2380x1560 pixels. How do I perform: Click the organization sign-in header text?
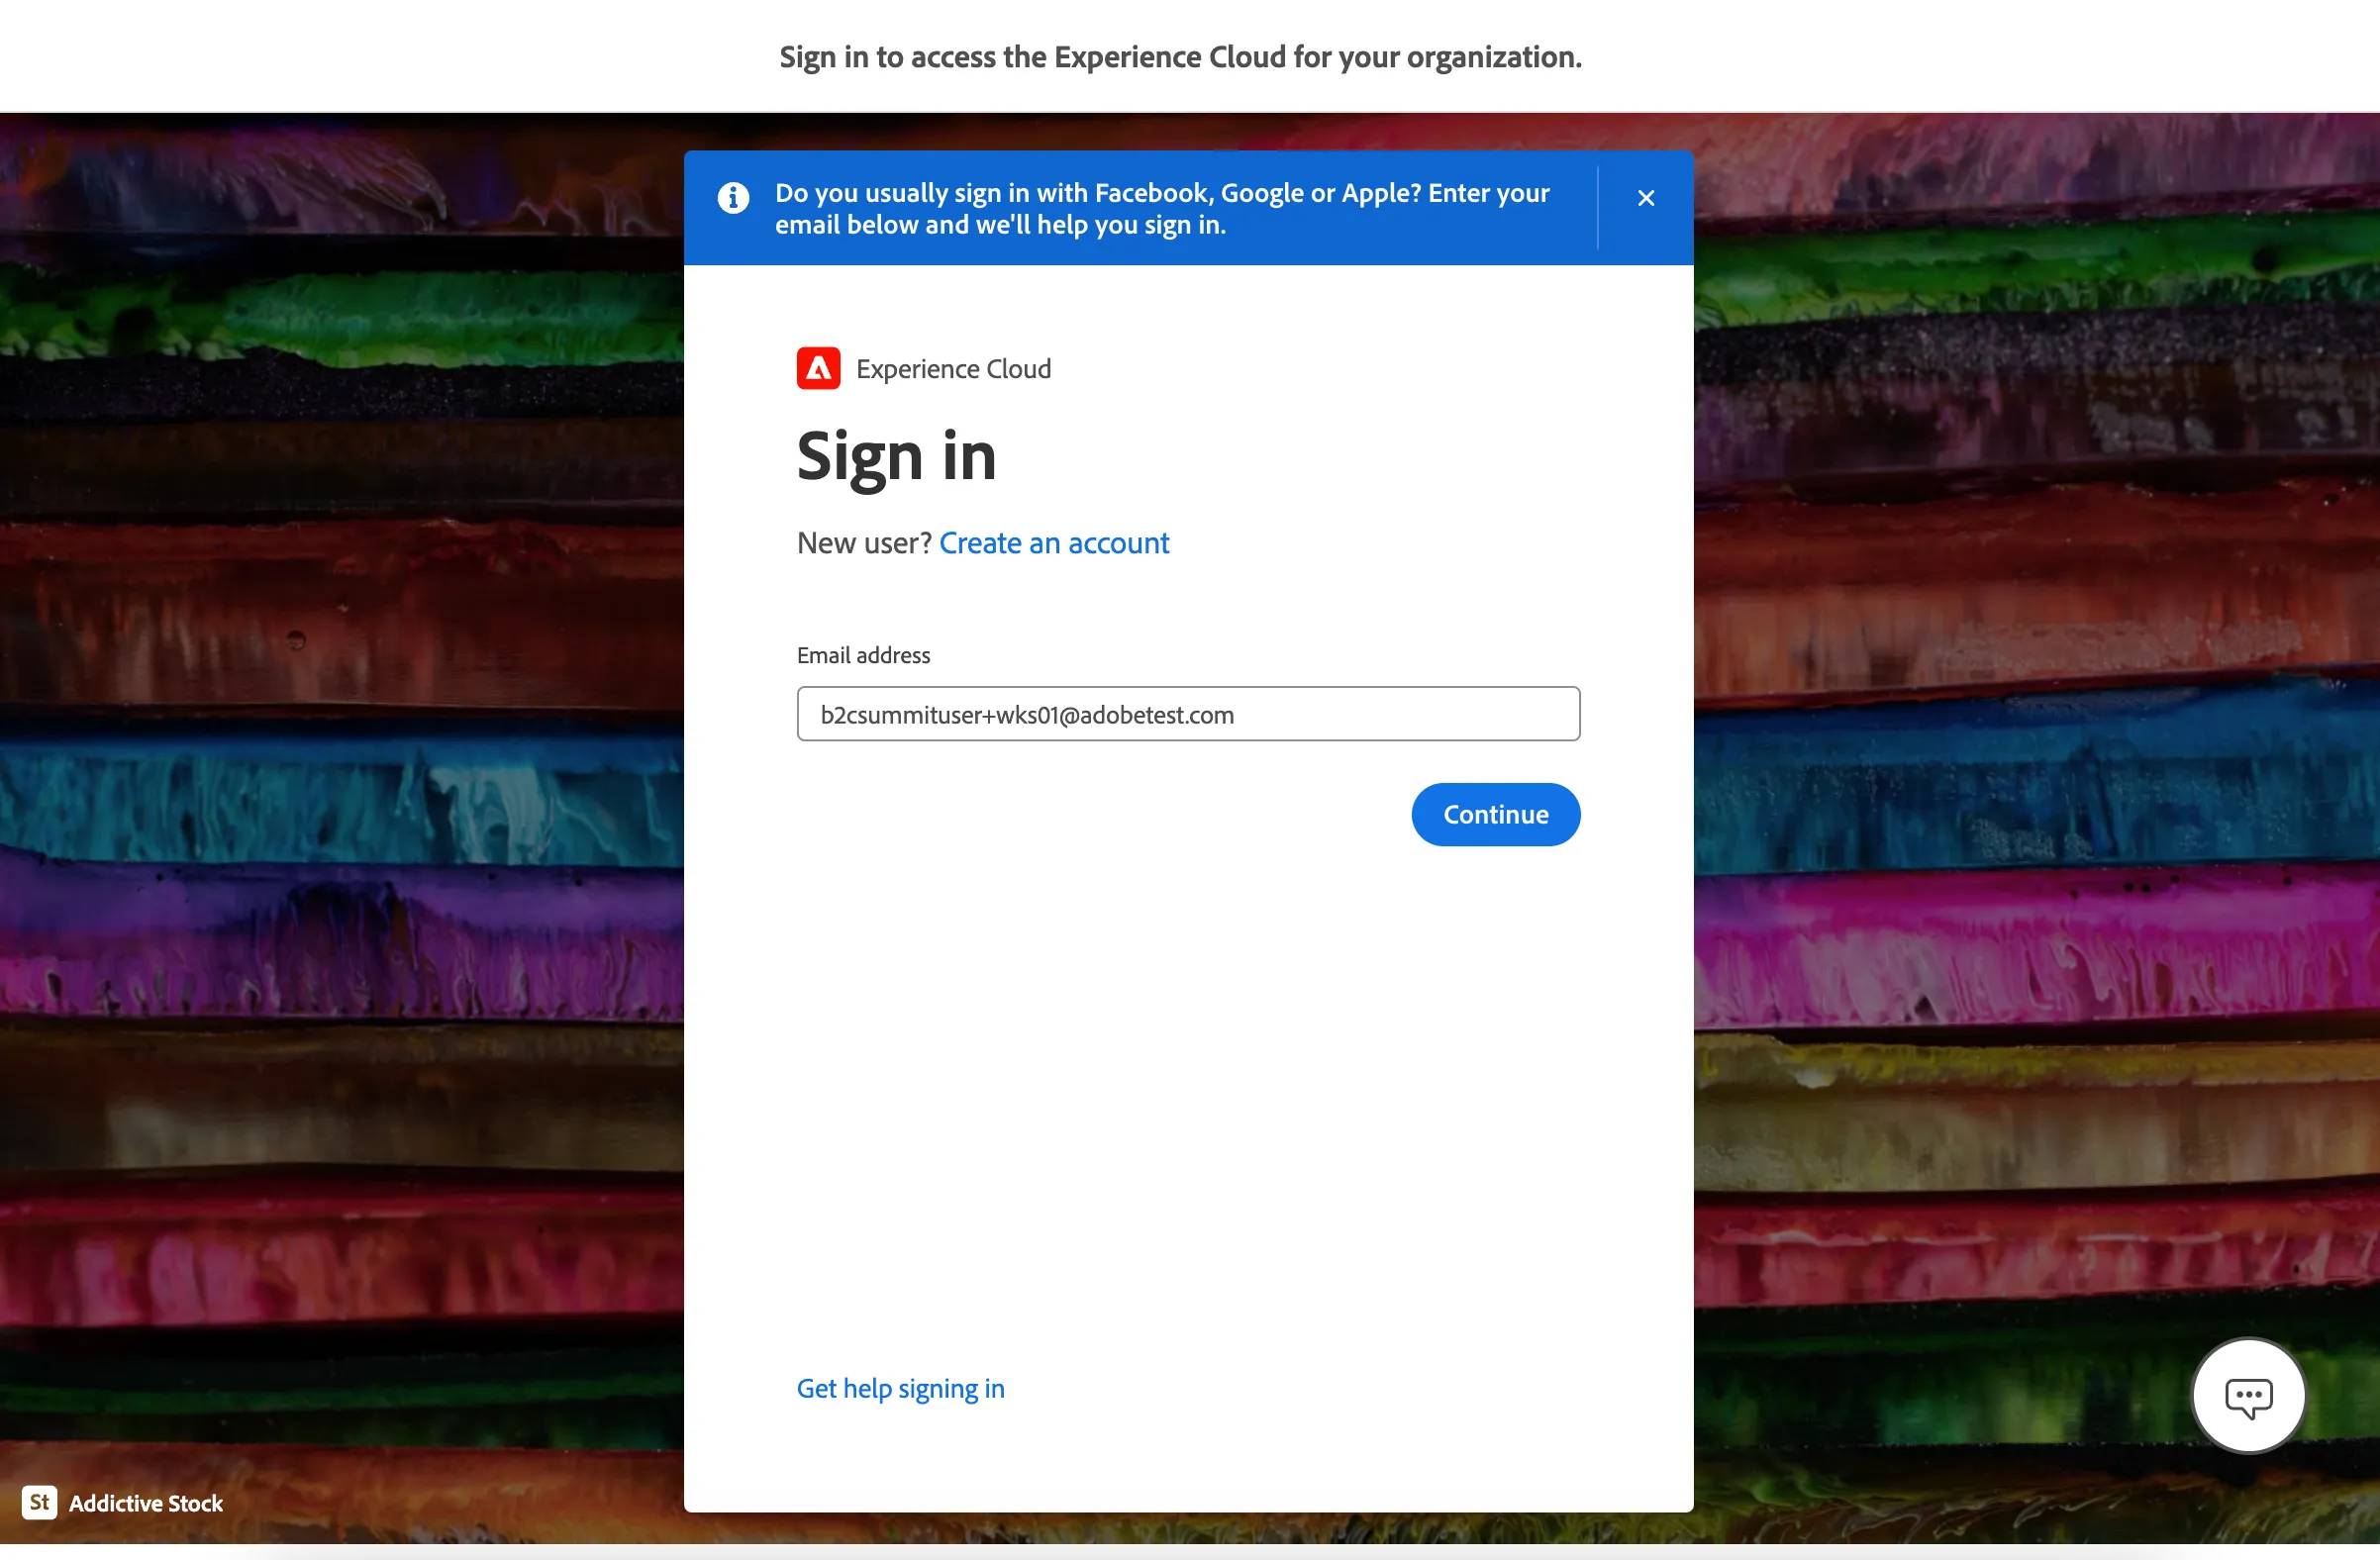click(1180, 57)
